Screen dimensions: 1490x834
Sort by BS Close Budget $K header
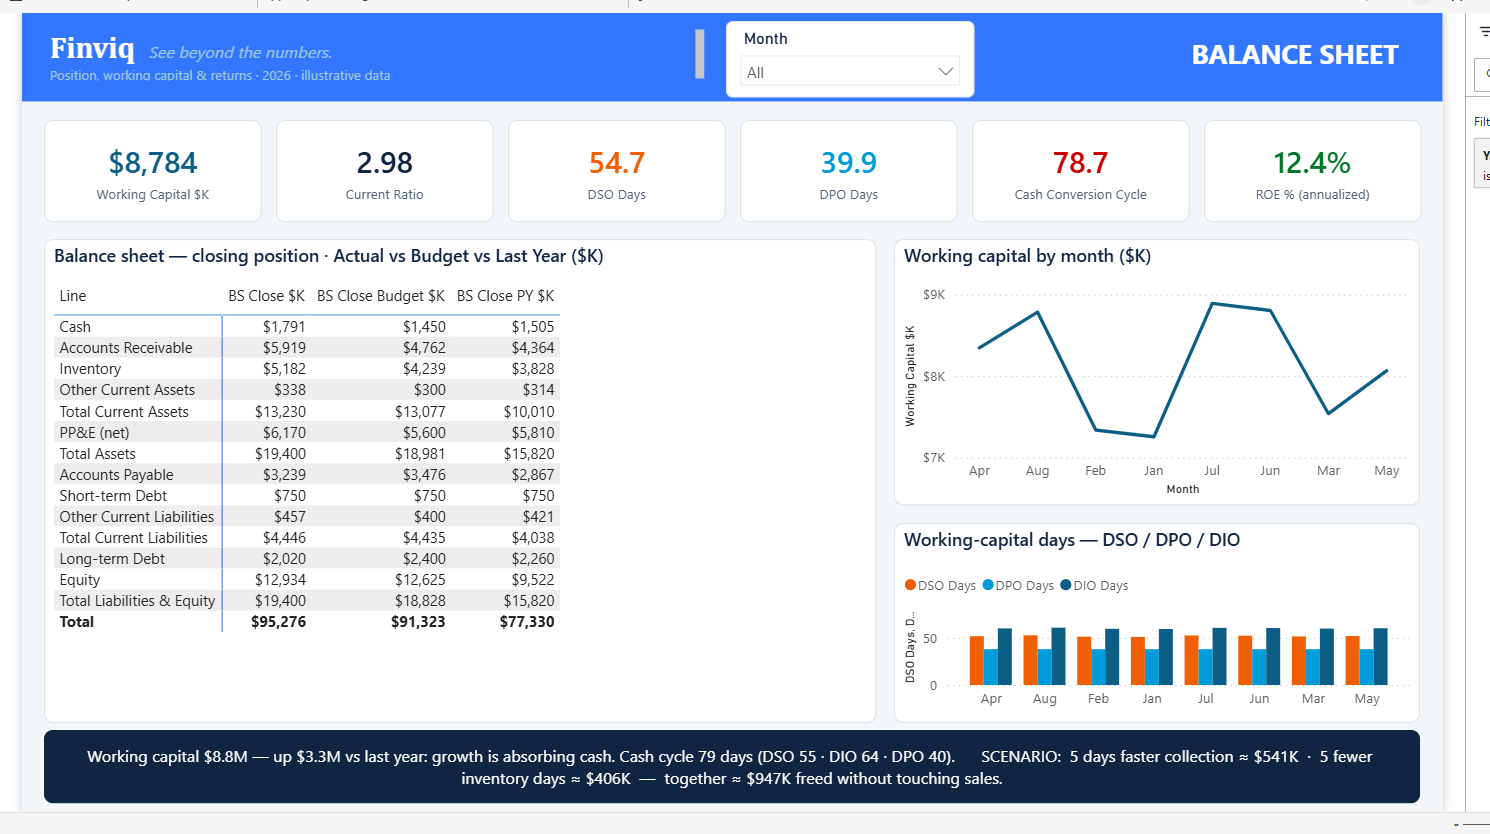click(x=381, y=296)
